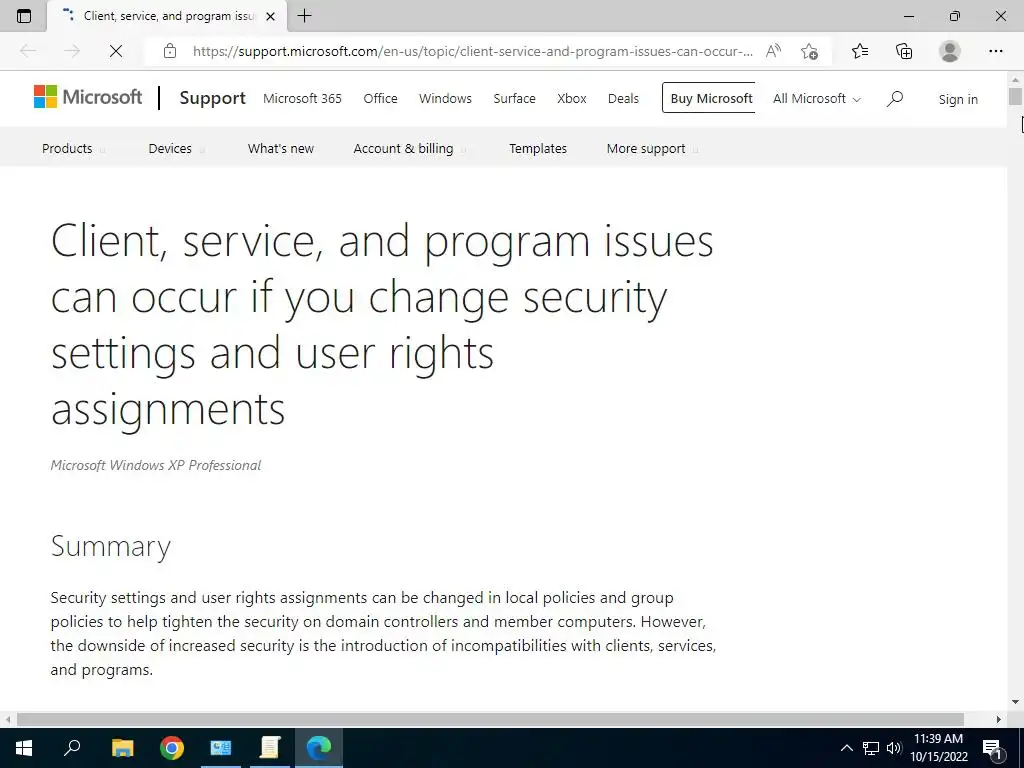Open the Server Manager taskbar app
The image size is (1024, 768).
[221, 747]
